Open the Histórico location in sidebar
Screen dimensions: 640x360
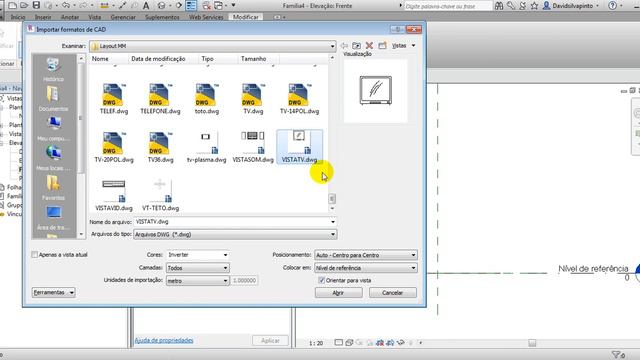53,70
